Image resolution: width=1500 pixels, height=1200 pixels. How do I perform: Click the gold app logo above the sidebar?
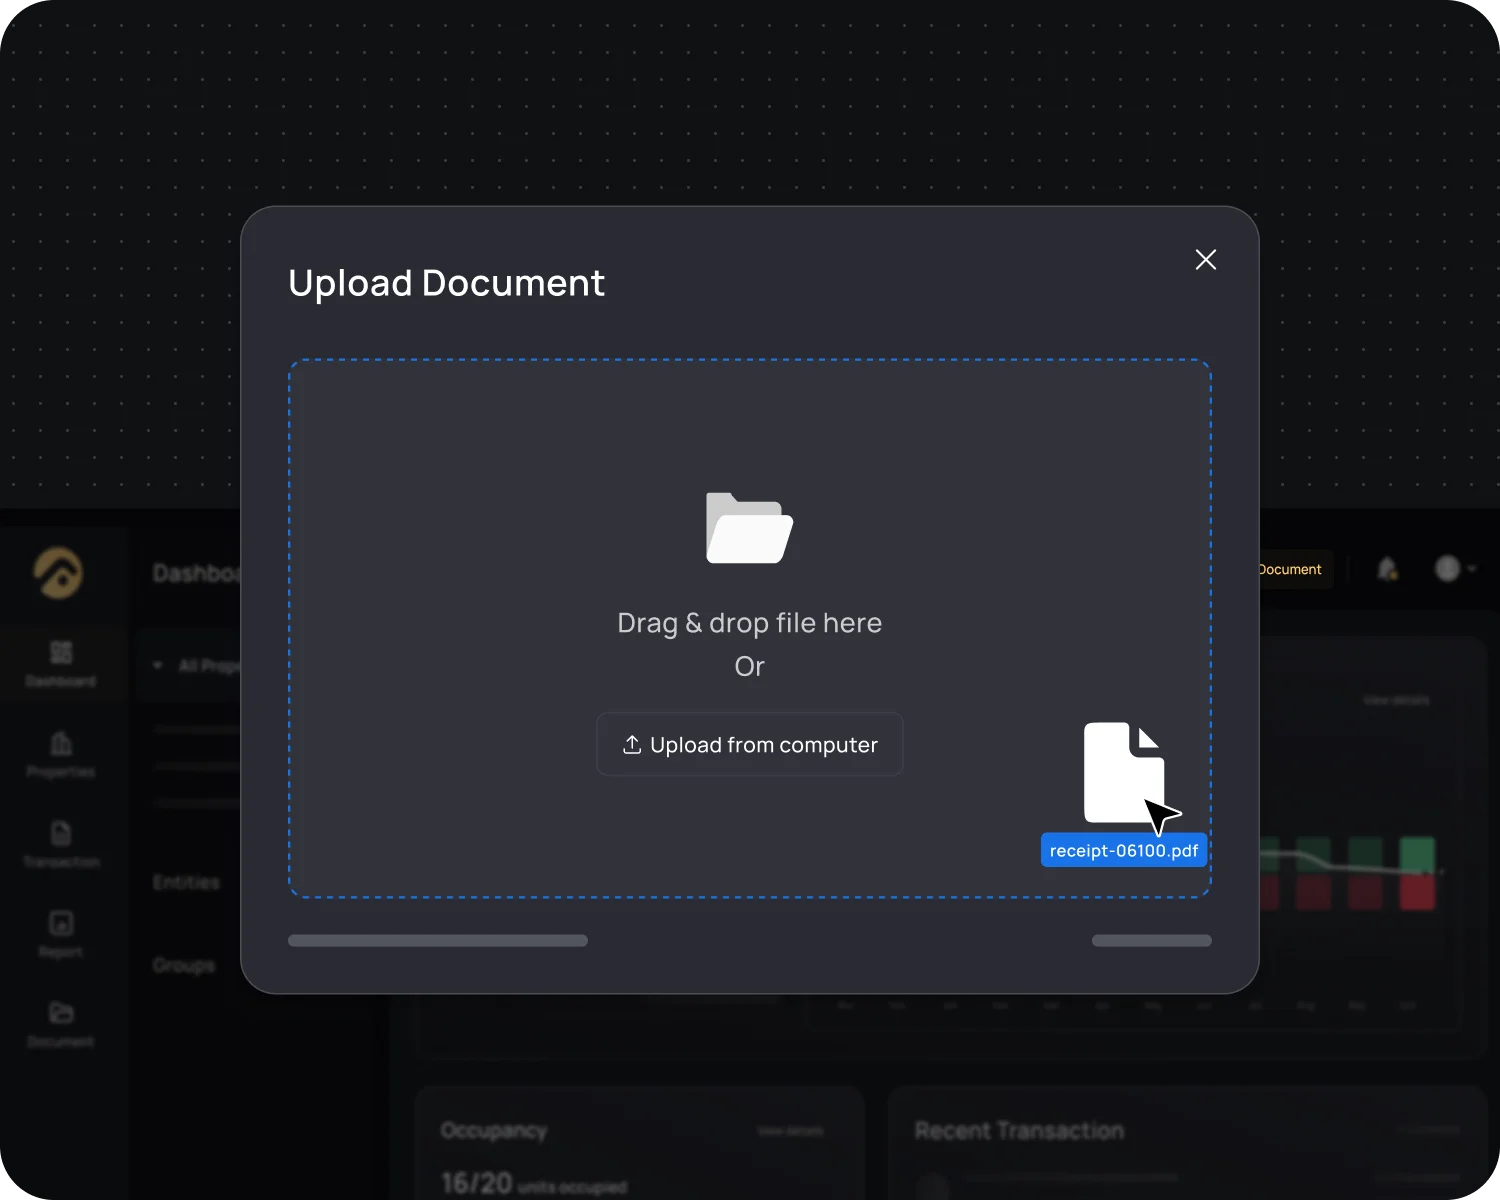click(x=58, y=572)
